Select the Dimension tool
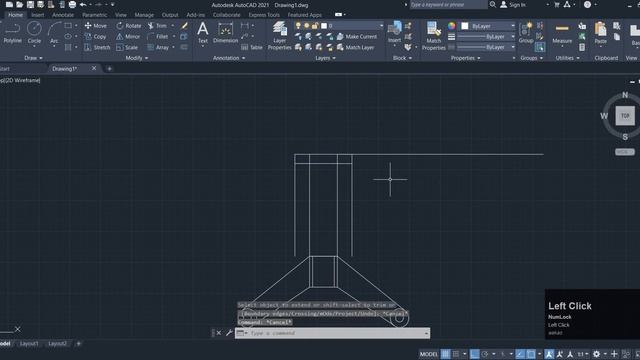This screenshot has height=360, width=640. pyautogui.click(x=225, y=33)
